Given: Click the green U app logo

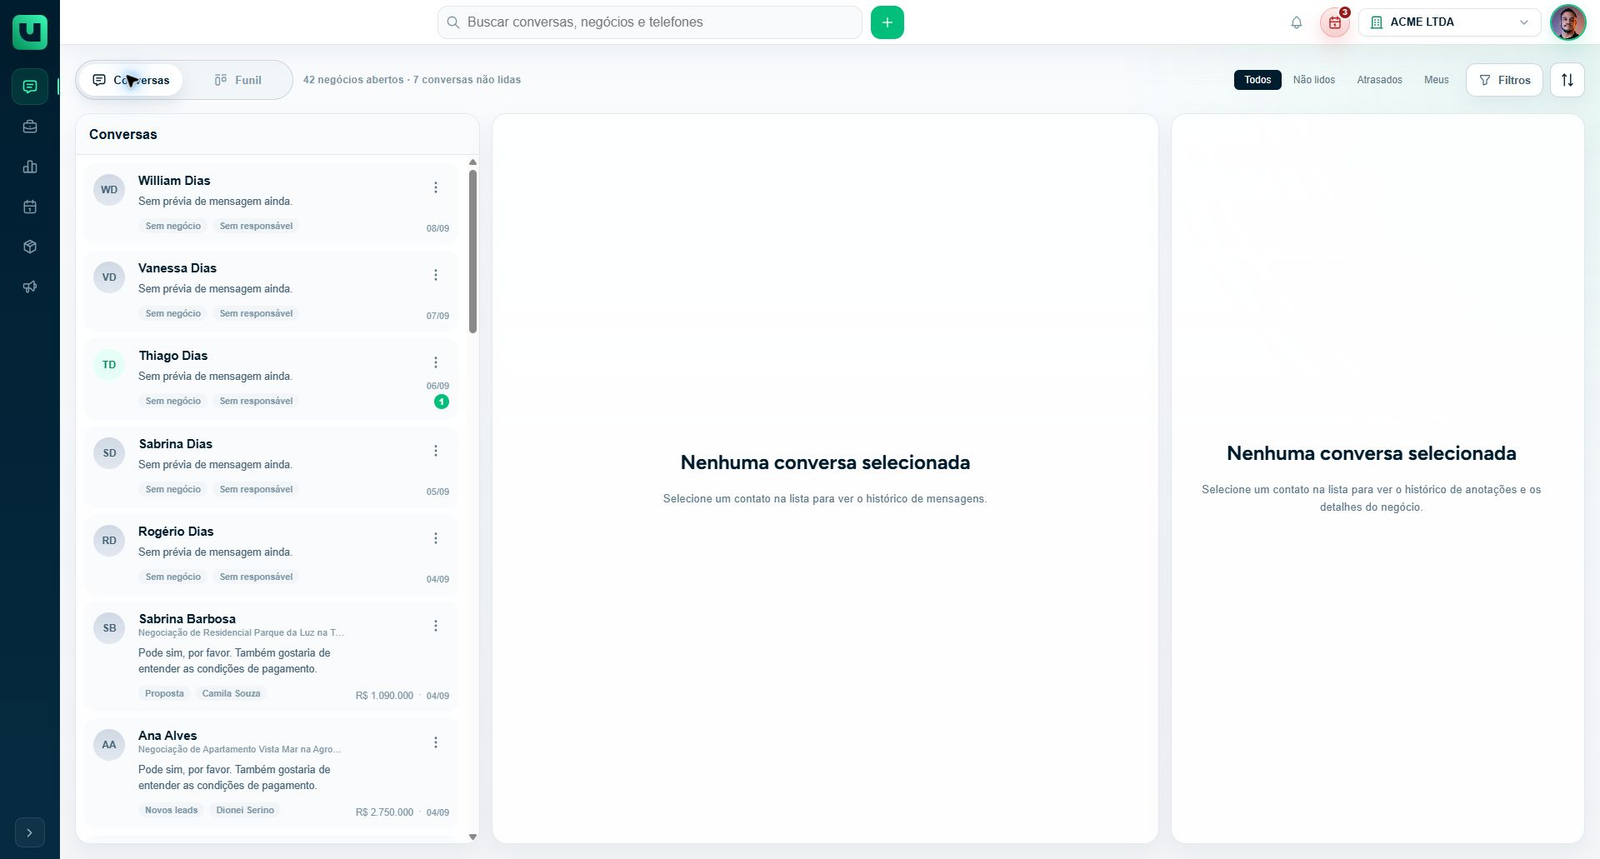Looking at the screenshot, I should [x=30, y=32].
